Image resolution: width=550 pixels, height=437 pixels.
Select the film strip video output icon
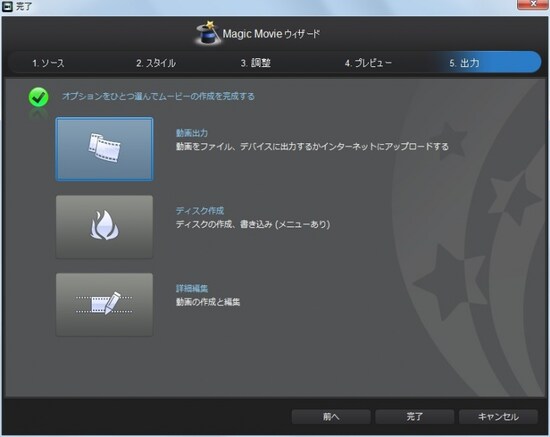pyautogui.click(x=104, y=149)
